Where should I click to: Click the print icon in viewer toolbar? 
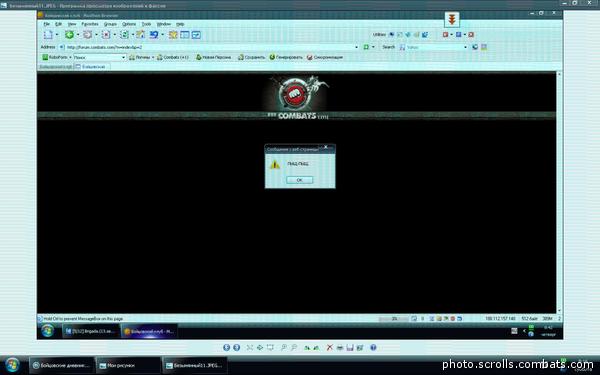pyautogui.click(x=340, y=347)
